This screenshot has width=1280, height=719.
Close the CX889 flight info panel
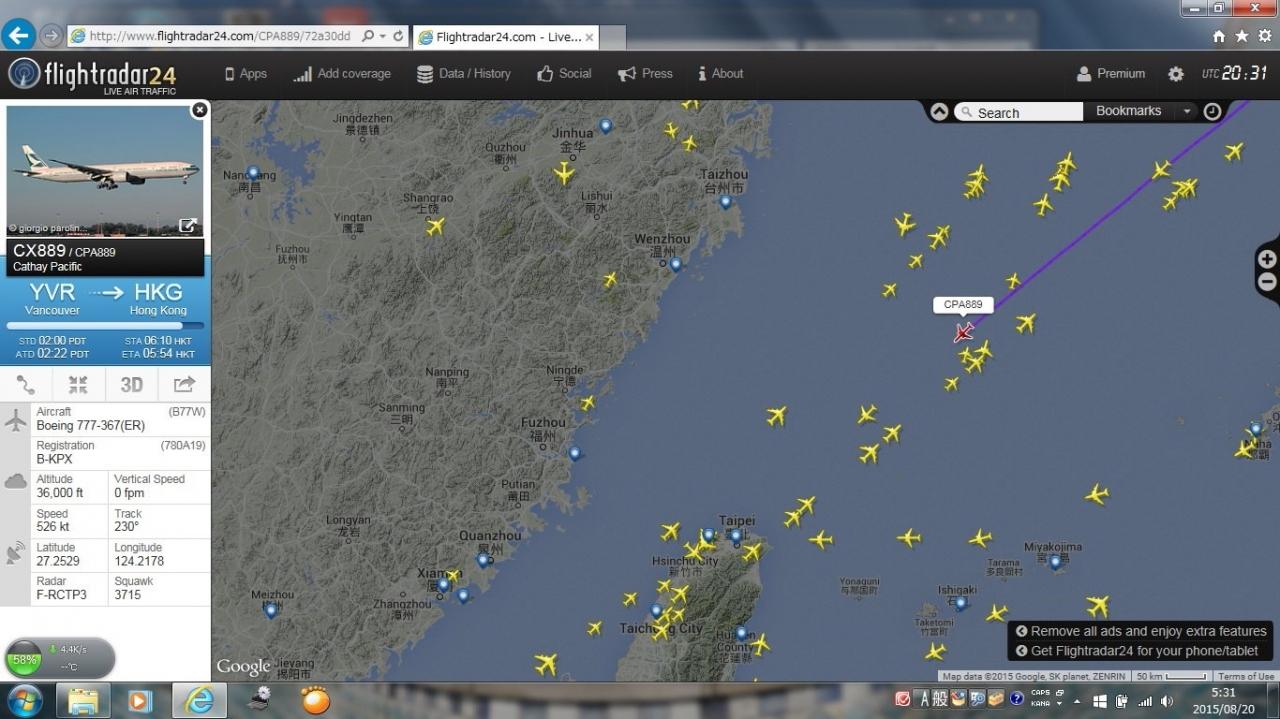pyautogui.click(x=199, y=110)
